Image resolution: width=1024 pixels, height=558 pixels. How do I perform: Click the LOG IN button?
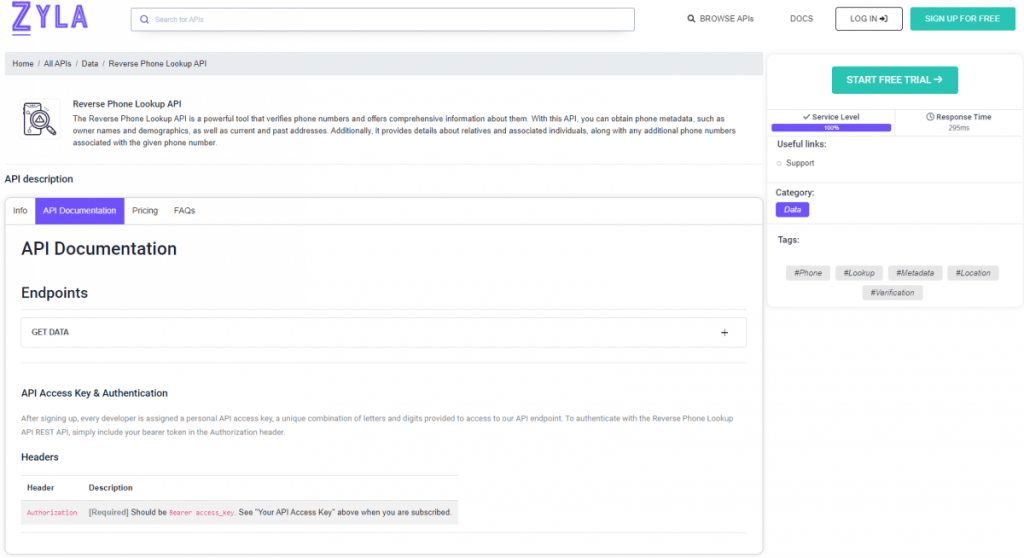click(x=869, y=19)
